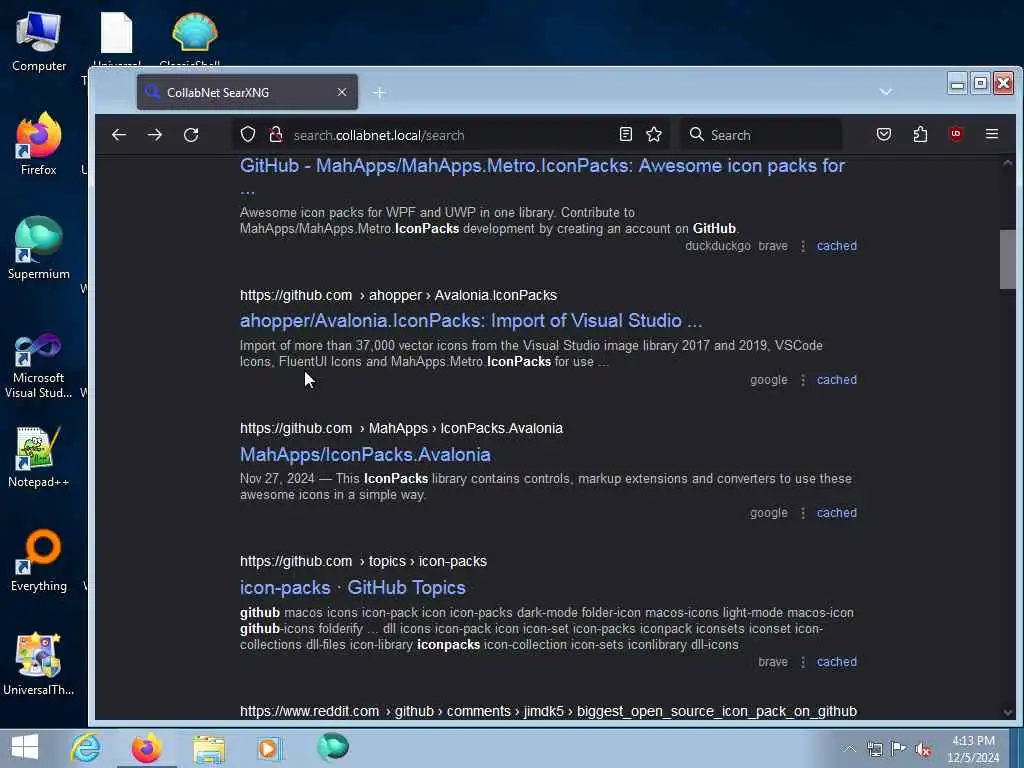
Task: Open cached link for ahopper/Avalonia.IconPacks result
Action: click(837, 380)
